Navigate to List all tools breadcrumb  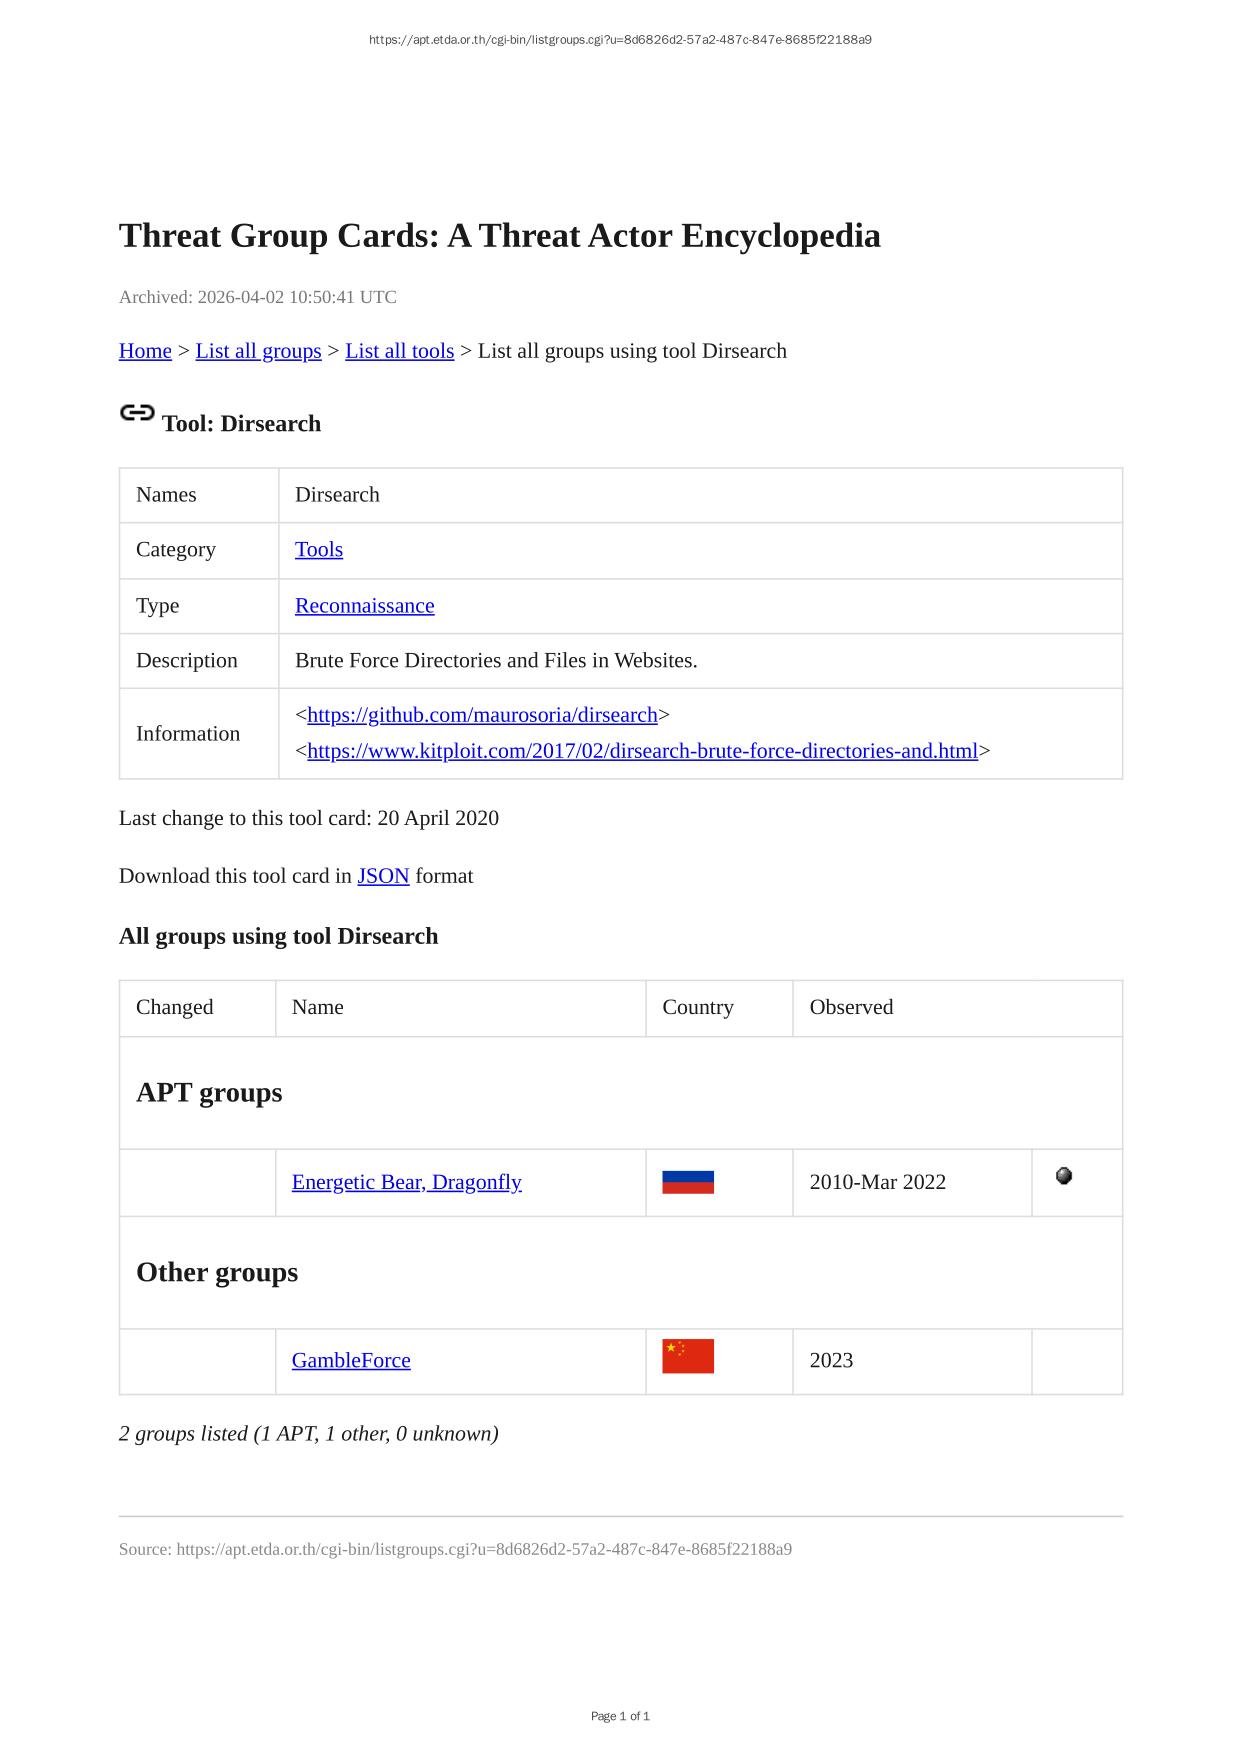(x=399, y=351)
